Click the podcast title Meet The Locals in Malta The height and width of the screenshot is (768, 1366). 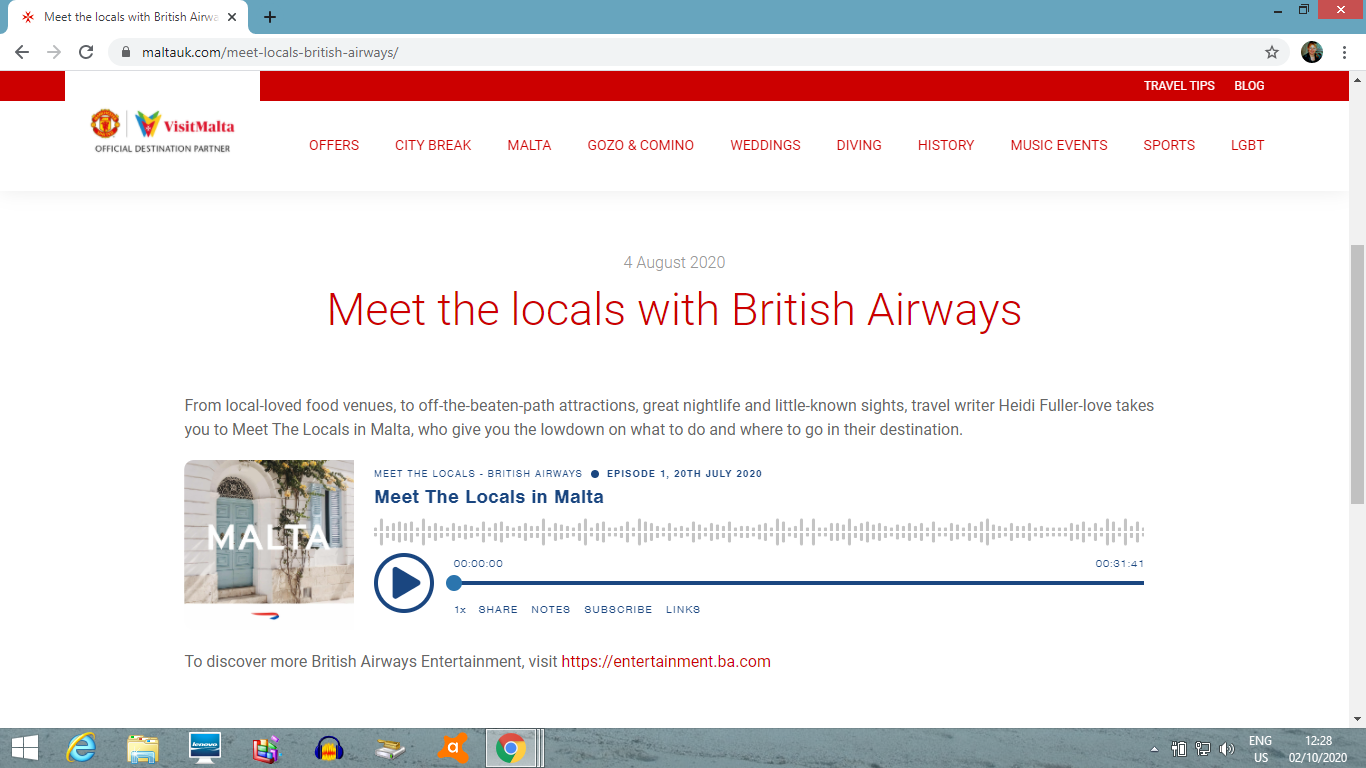tap(489, 497)
